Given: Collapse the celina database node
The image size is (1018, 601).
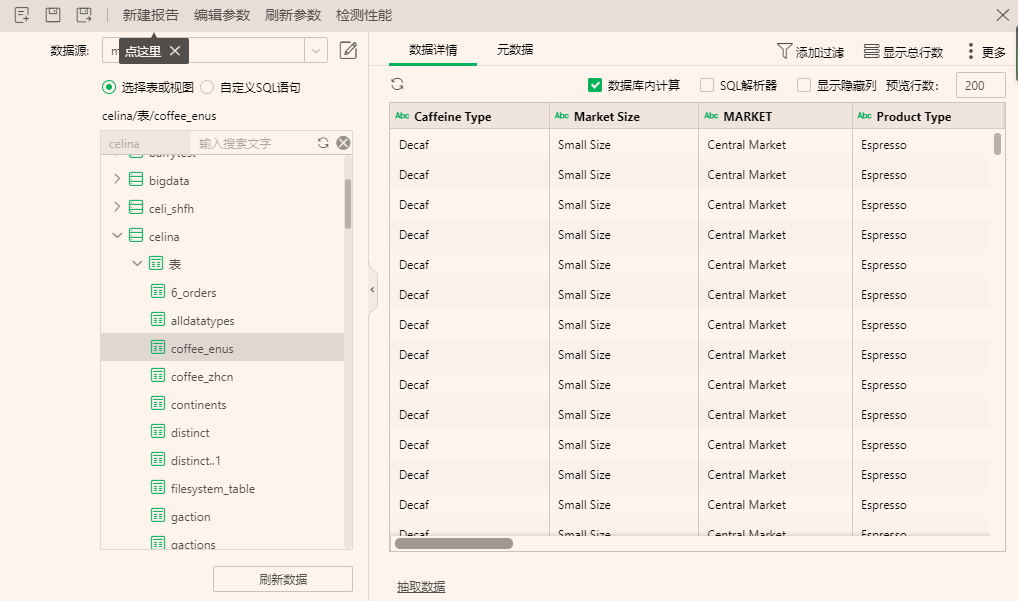Looking at the screenshot, I should point(117,236).
